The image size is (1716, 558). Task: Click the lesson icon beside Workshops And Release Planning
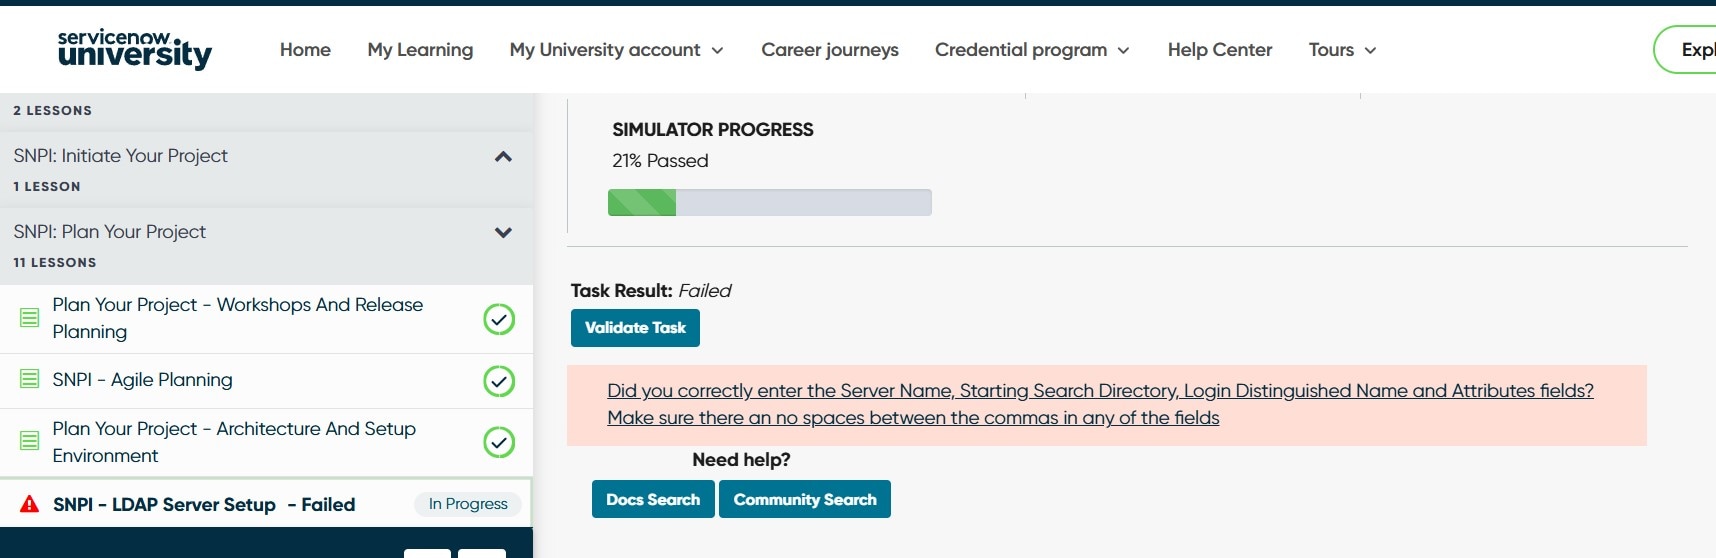click(x=30, y=318)
